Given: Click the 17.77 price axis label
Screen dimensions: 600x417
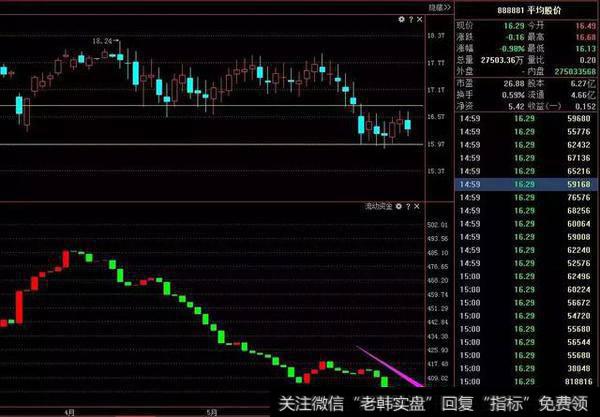Looking at the screenshot, I should 436,63.
